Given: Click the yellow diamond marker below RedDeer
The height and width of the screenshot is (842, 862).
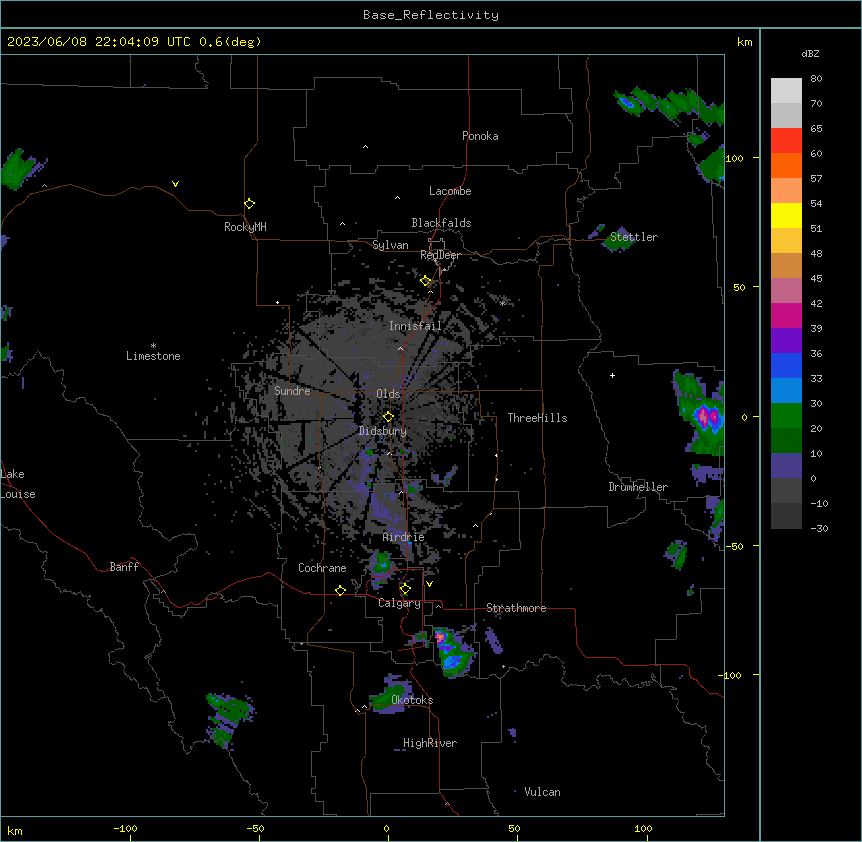Looking at the screenshot, I should 426,281.
